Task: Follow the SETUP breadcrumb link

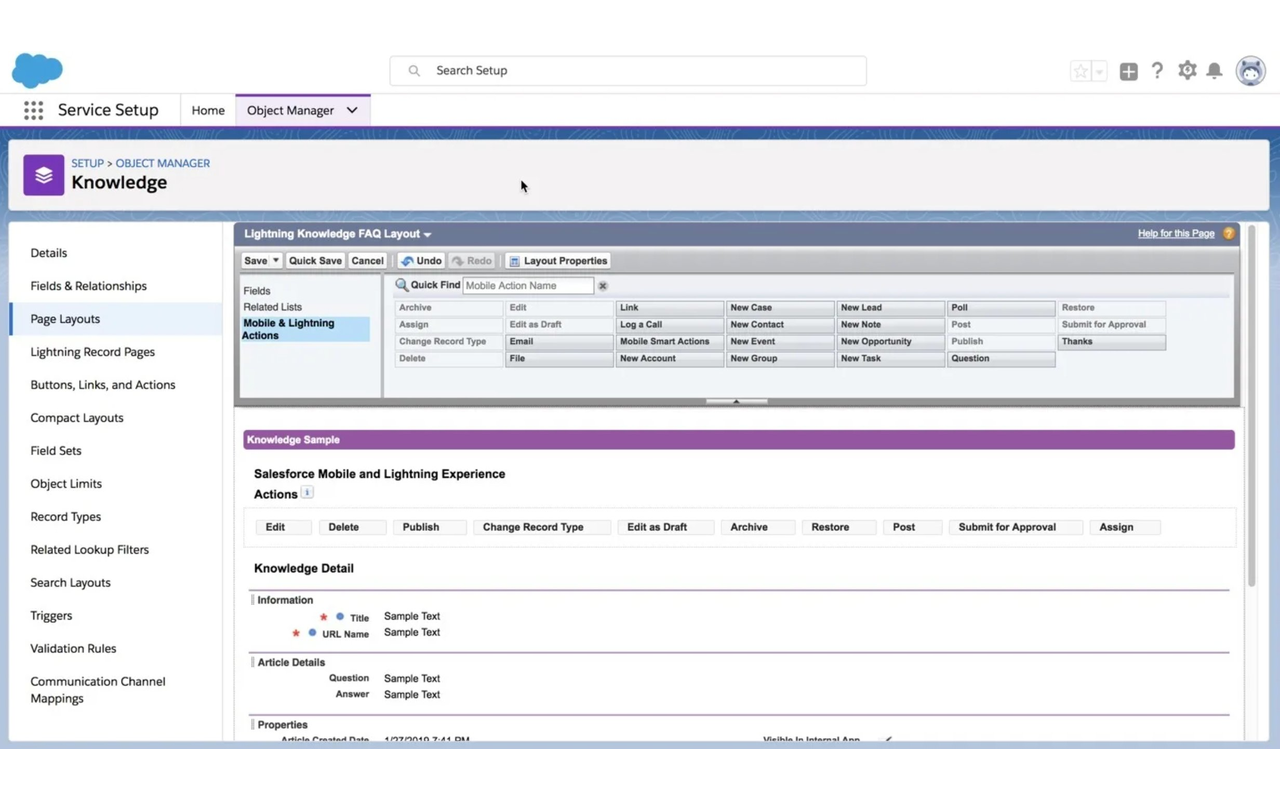Action: (87, 163)
